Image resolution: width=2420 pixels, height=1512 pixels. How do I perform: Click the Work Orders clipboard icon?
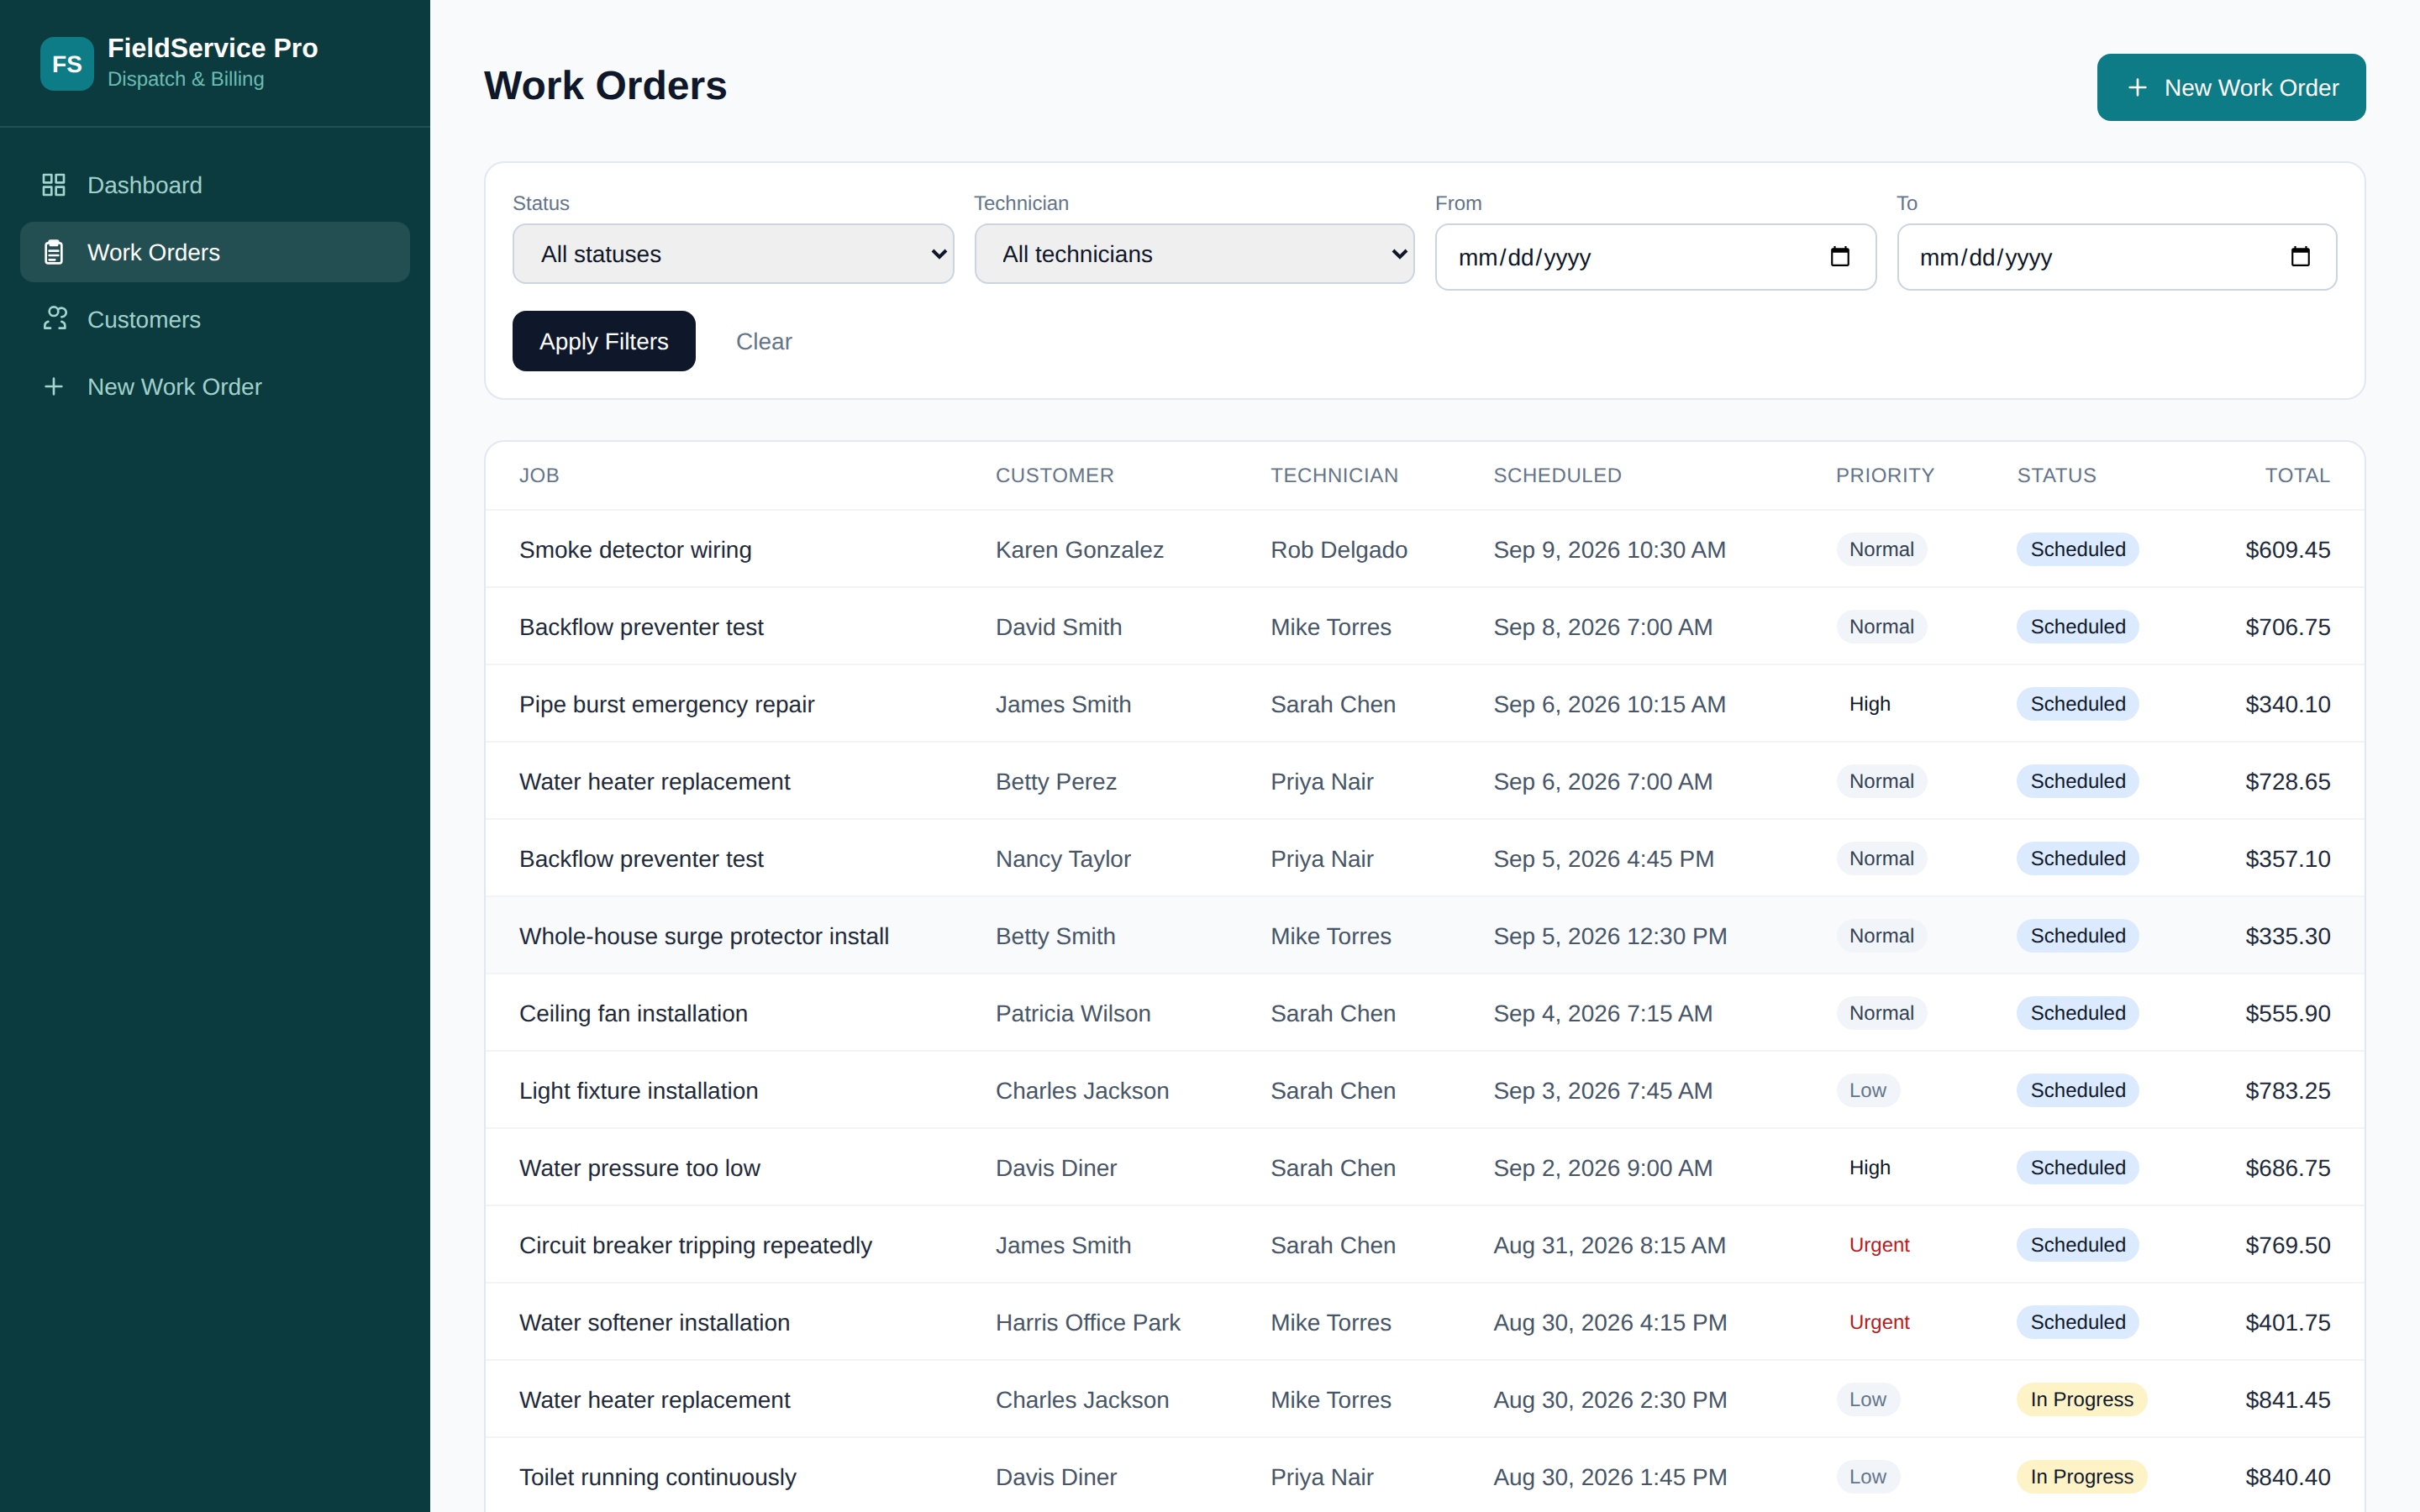coord(54,252)
